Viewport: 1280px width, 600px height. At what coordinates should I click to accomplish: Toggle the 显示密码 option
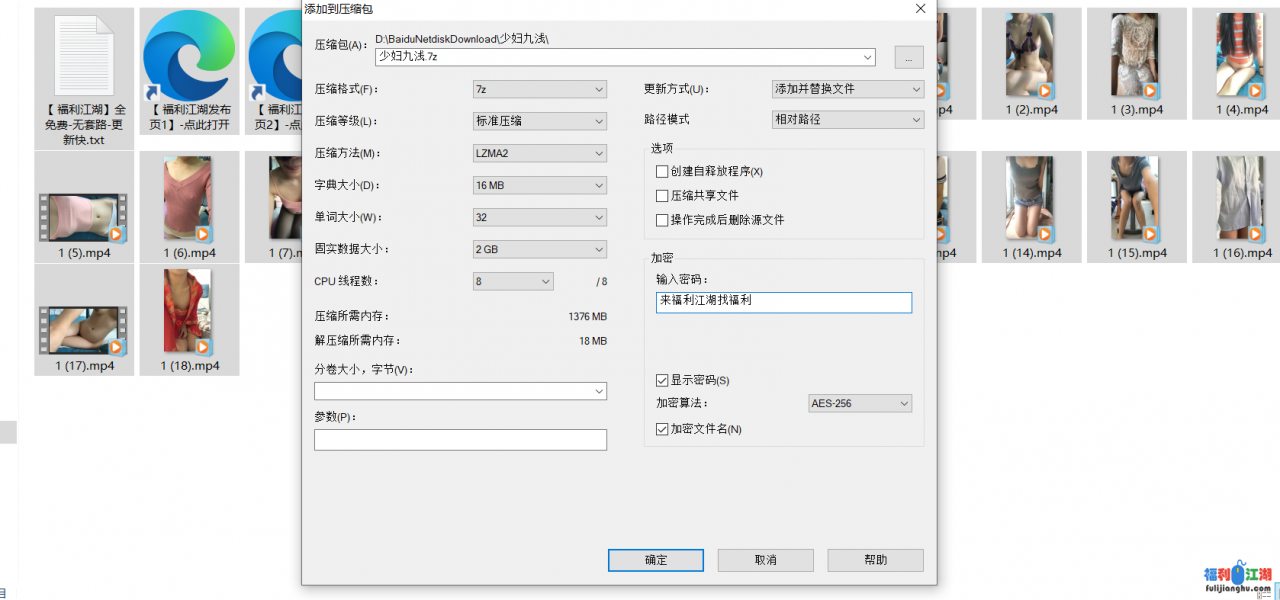click(662, 380)
